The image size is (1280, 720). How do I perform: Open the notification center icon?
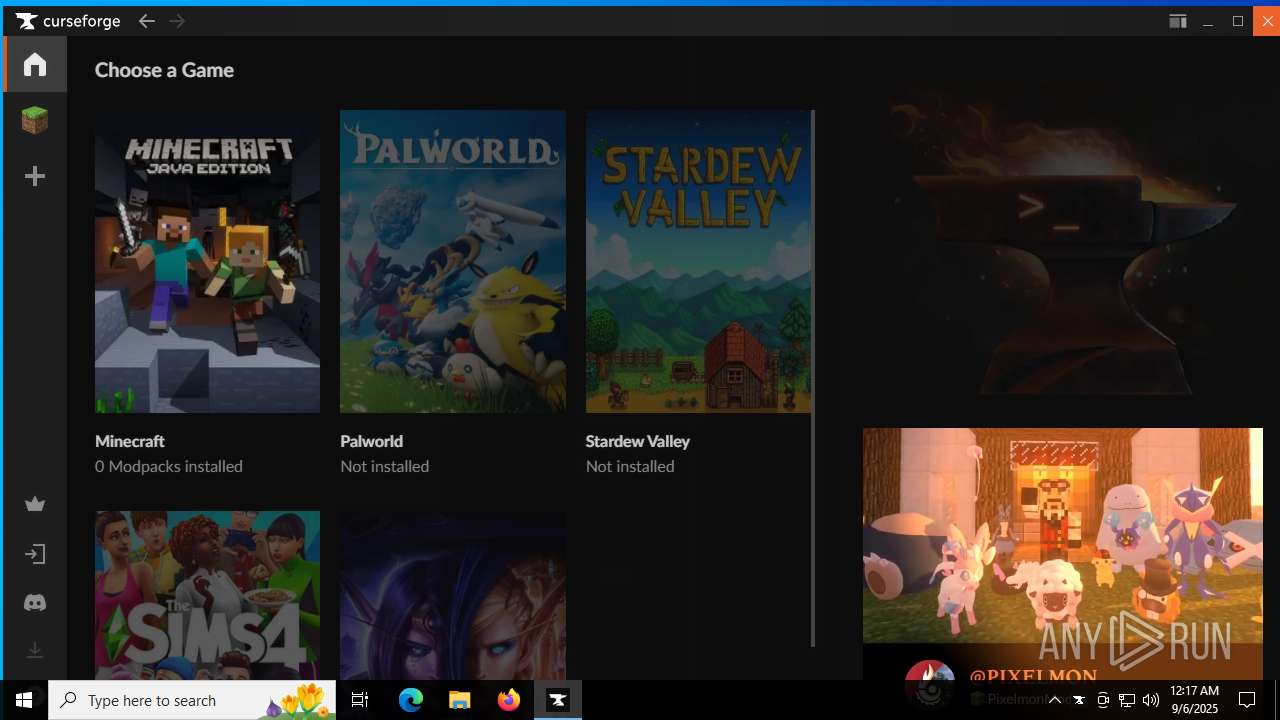[1247, 700]
